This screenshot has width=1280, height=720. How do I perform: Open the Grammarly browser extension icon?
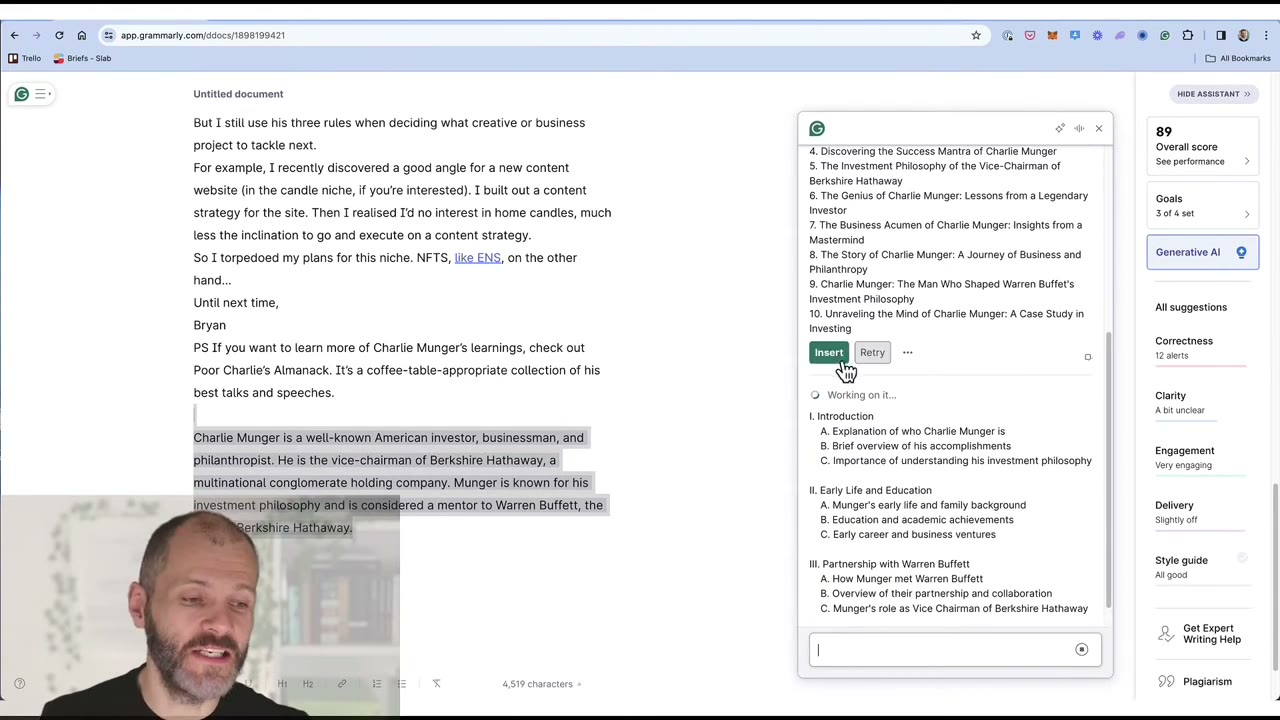pyautogui.click(x=1165, y=35)
